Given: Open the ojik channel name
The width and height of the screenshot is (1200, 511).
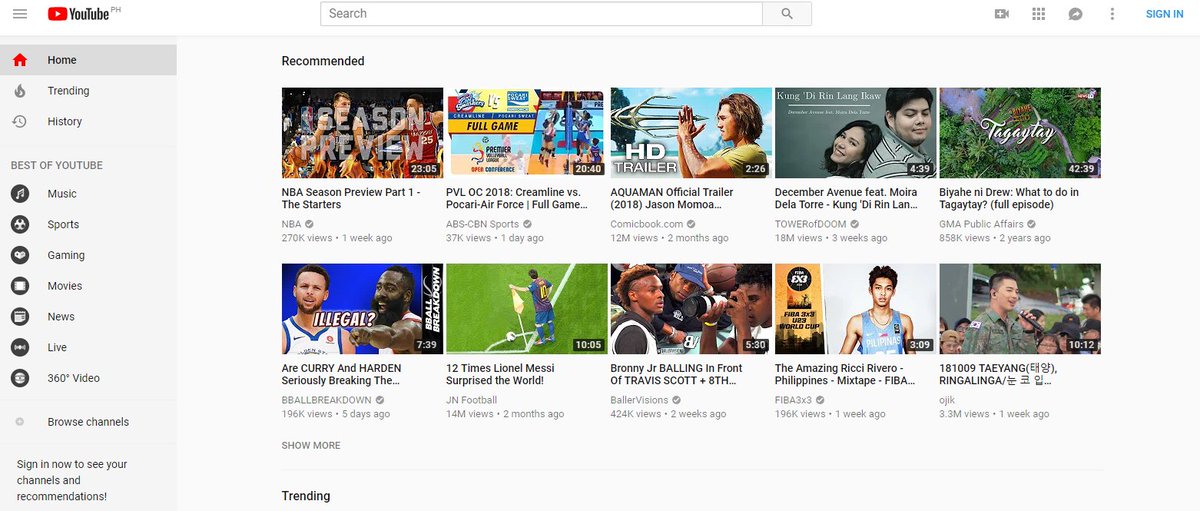Looking at the screenshot, I should (948, 400).
